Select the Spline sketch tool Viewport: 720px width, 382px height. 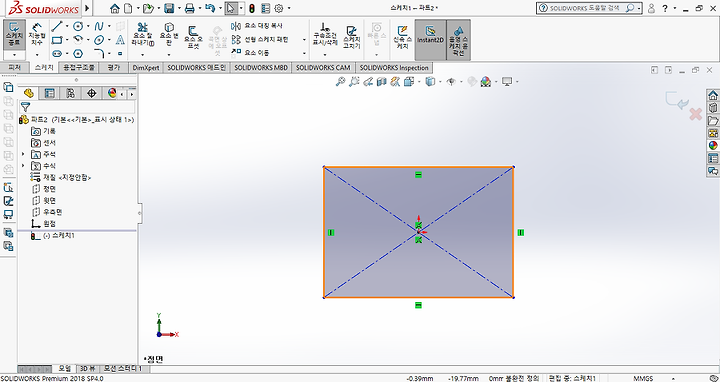point(99,26)
